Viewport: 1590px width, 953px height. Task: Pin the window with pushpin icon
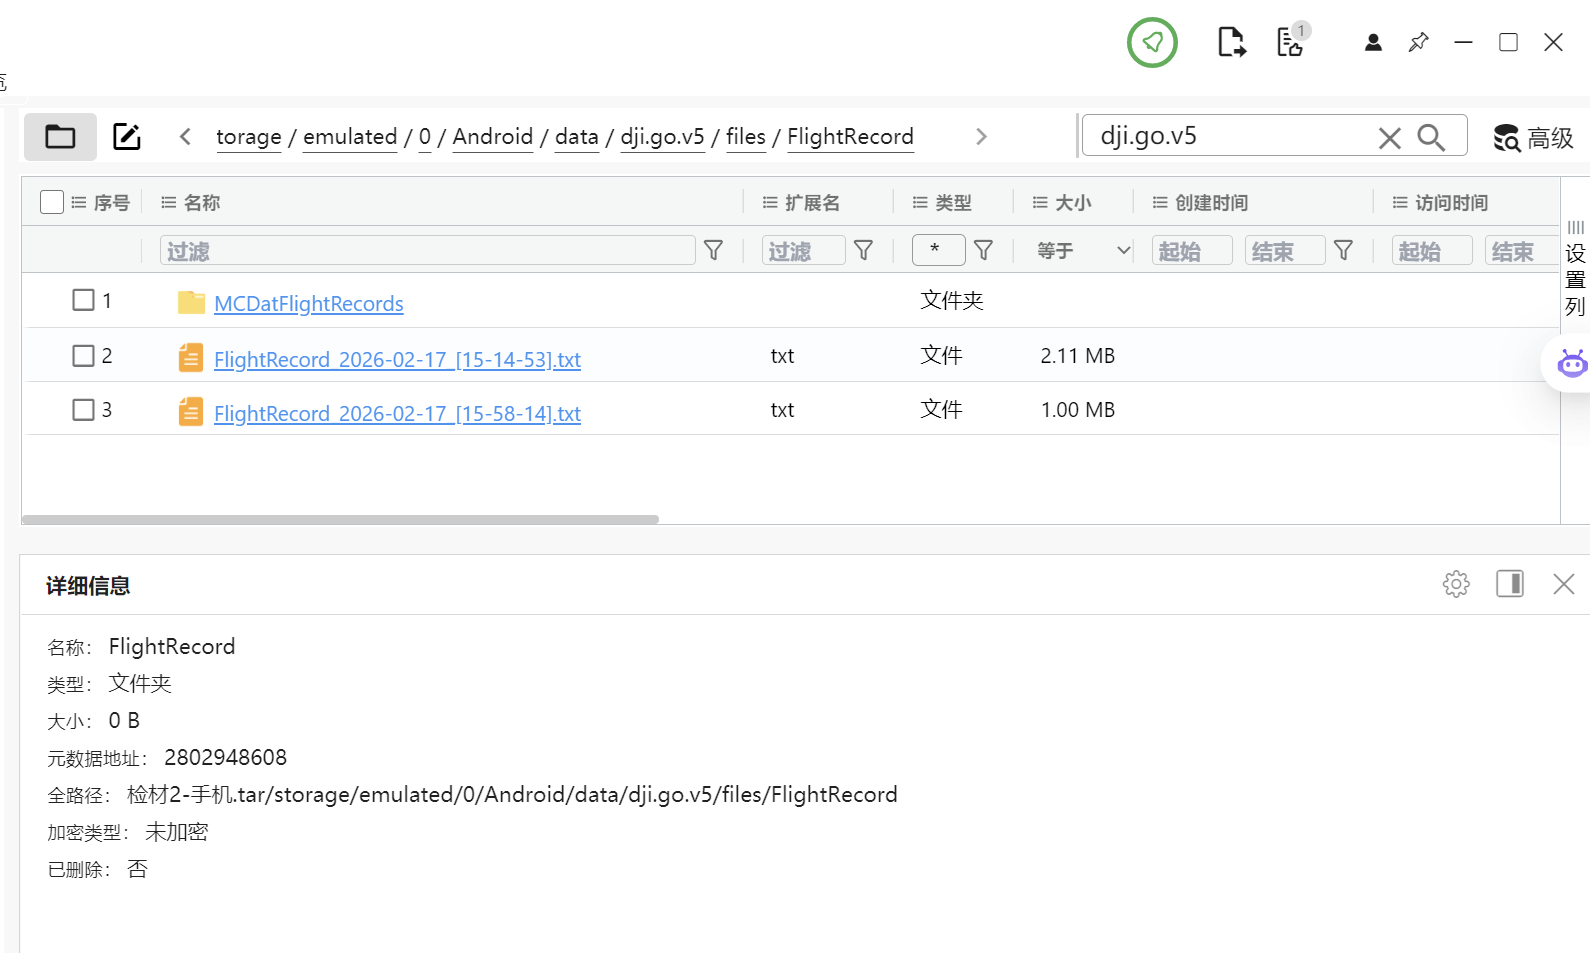pyautogui.click(x=1418, y=42)
